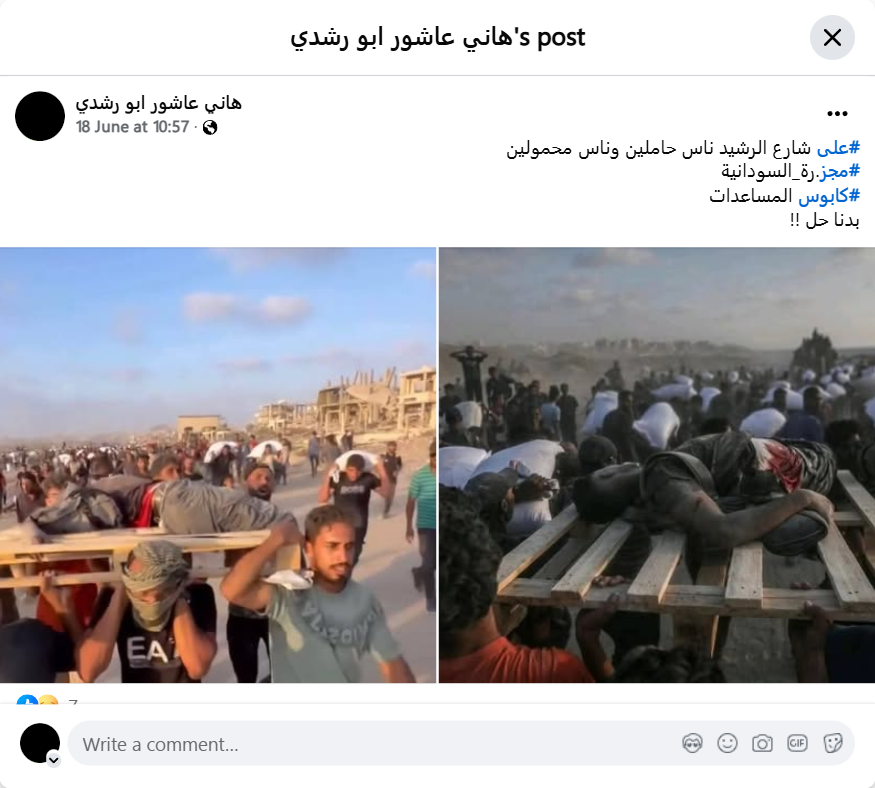Screen dimensions: 875x788
Task: Click your own avatar beside comment box
Action: [40, 743]
